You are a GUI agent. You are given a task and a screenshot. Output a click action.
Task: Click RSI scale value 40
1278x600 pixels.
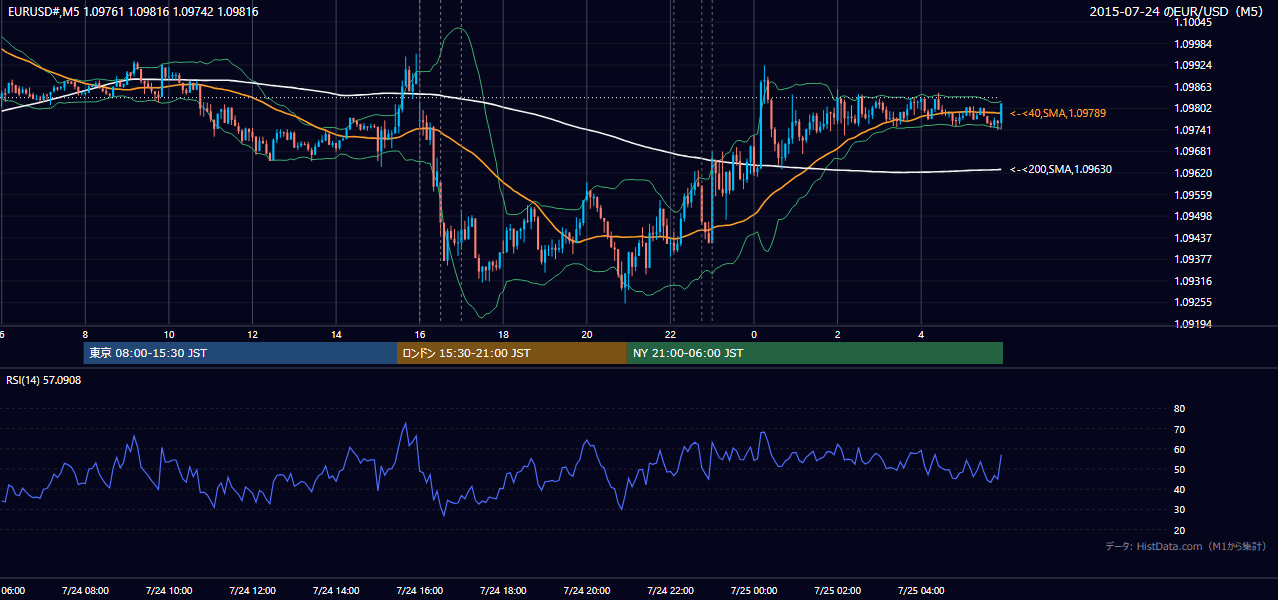pos(1179,489)
